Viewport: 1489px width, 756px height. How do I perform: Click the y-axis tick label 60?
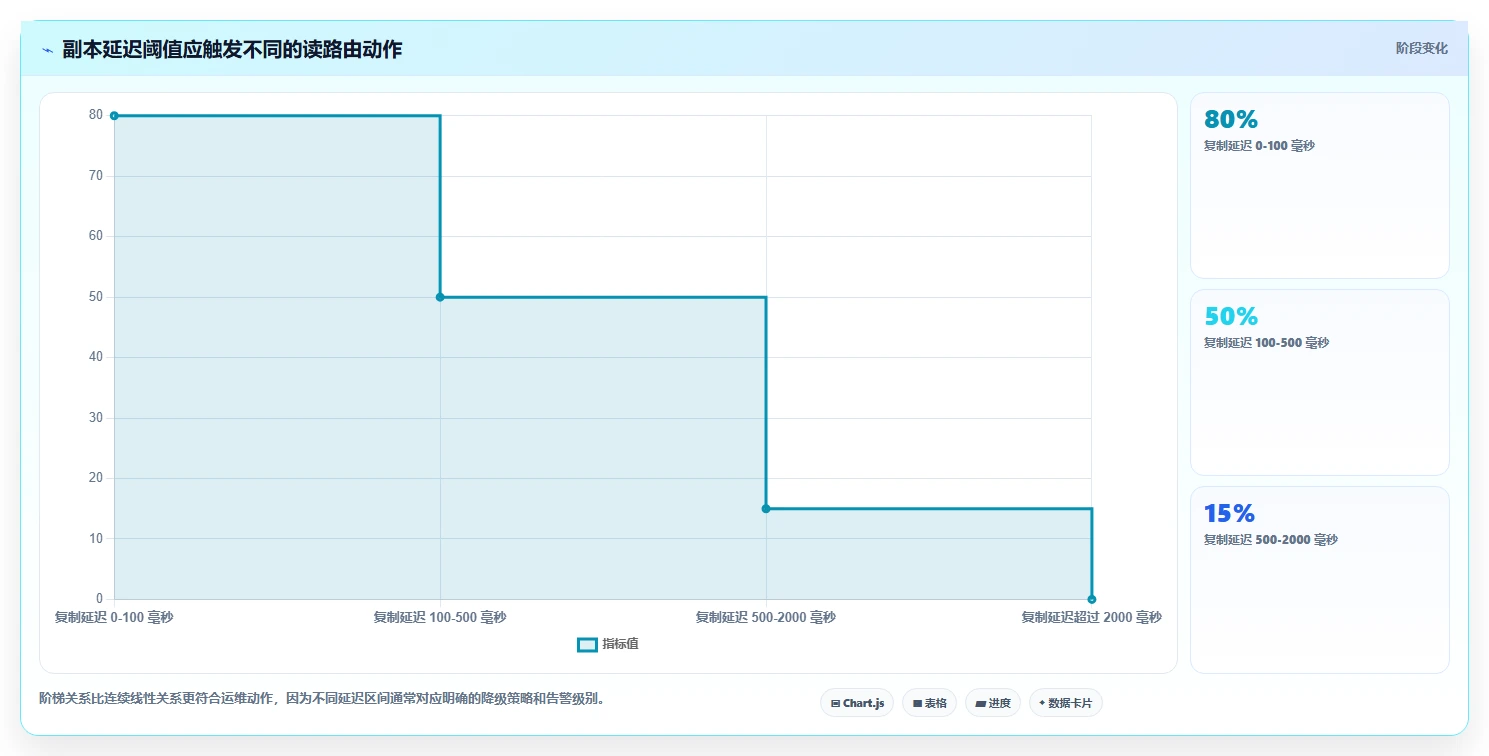click(96, 236)
